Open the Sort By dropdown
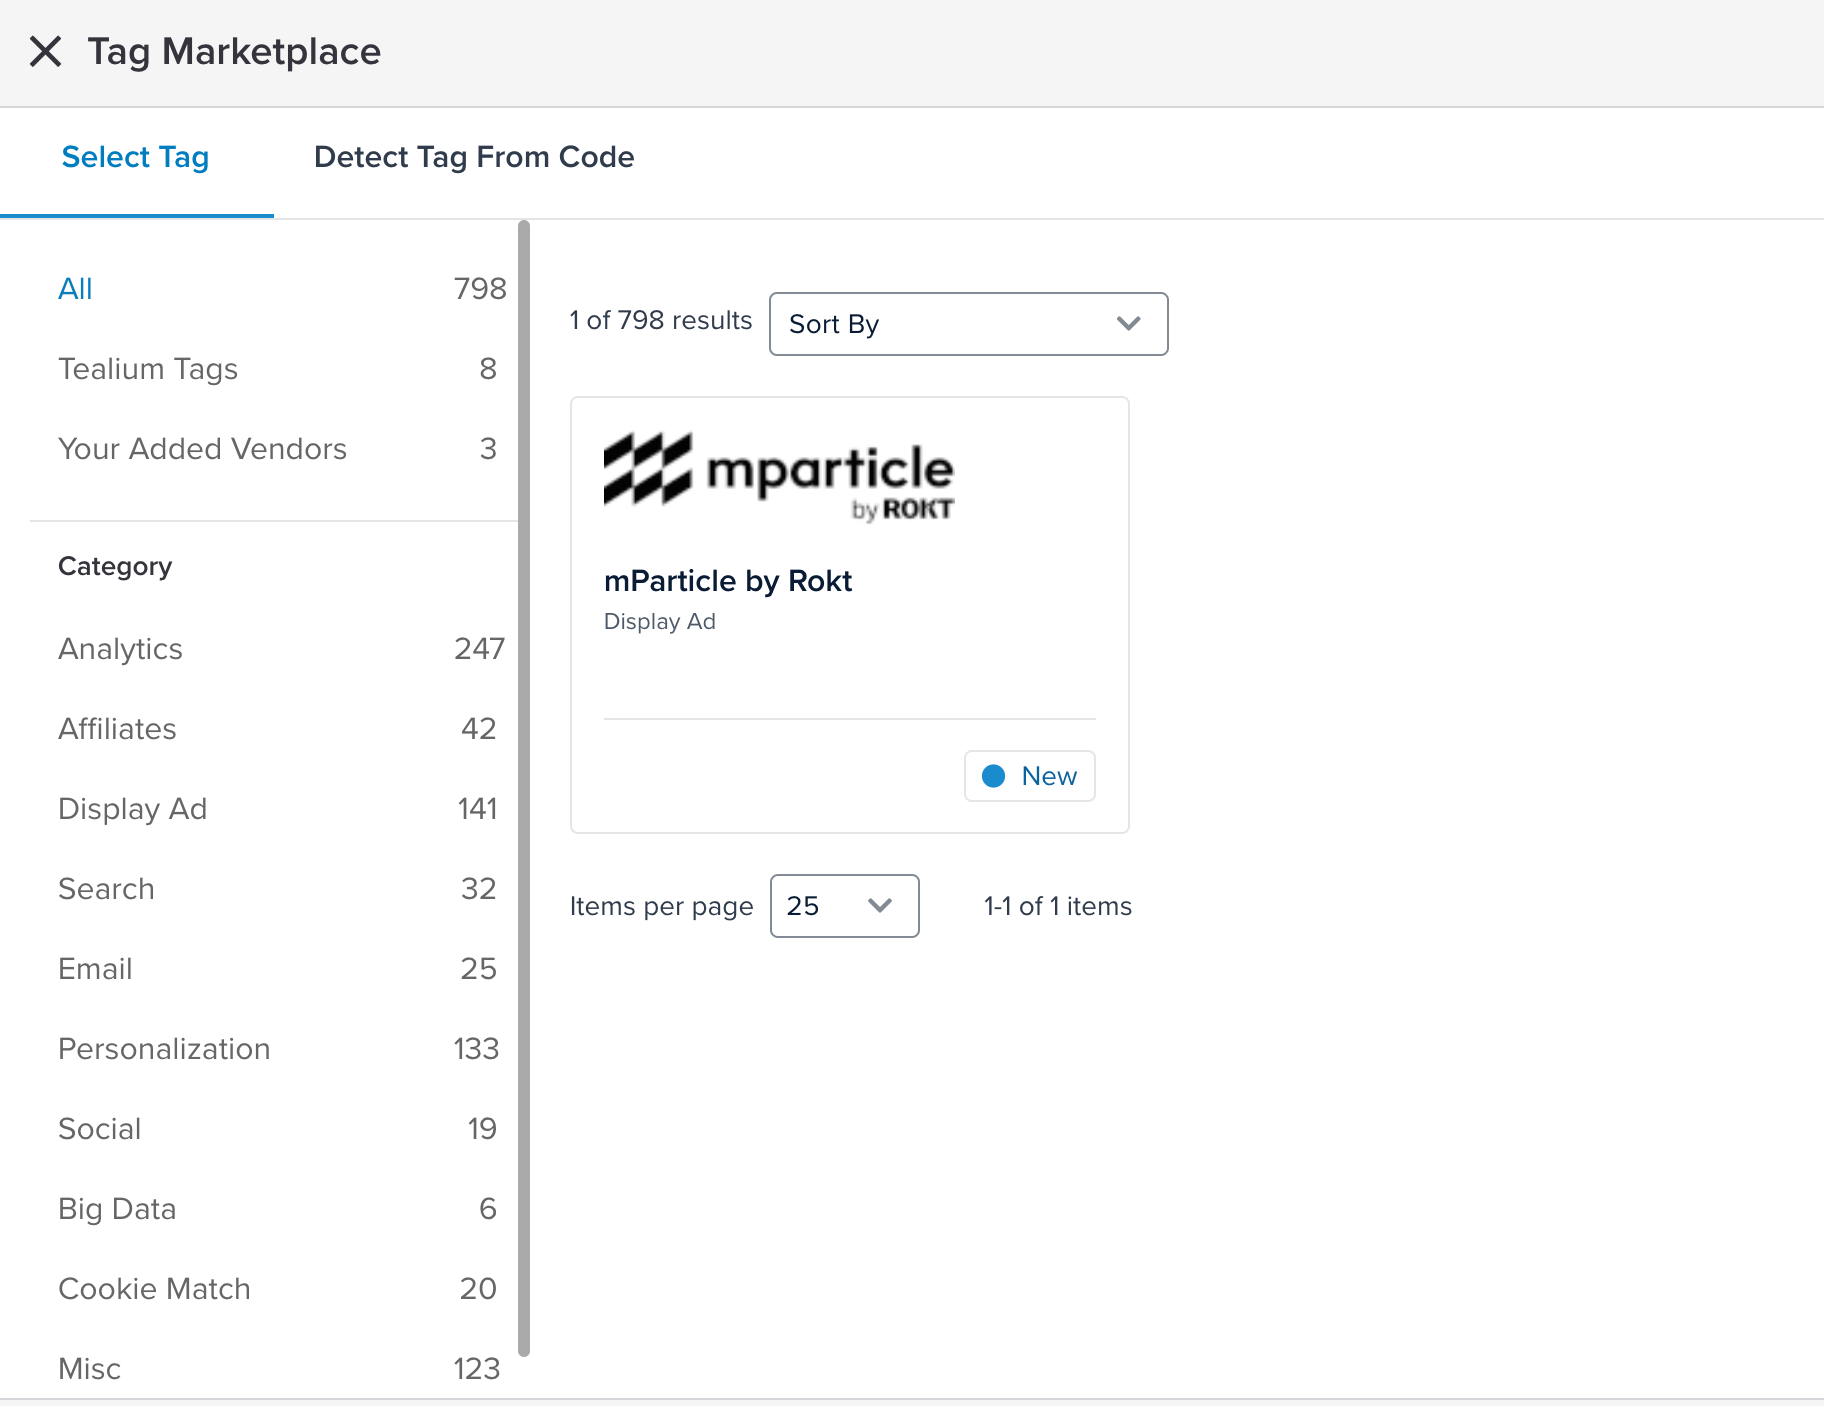Screen dimensions: 1824x1406 click(967, 324)
